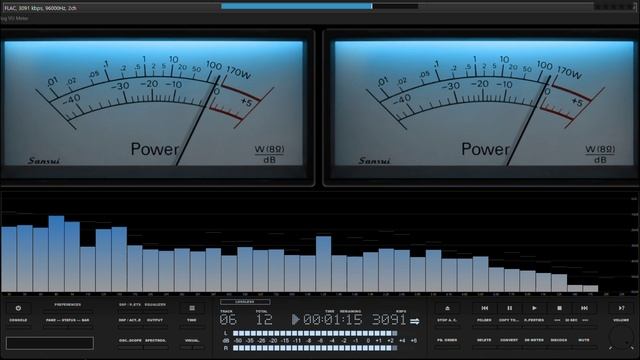Click the random-next icon above VOLUME
640x360 pixels.
(621, 308)
